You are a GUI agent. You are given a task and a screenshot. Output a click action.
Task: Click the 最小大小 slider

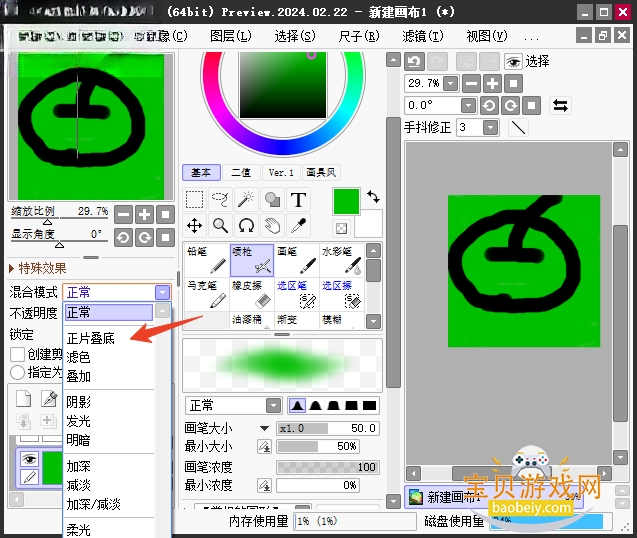[318, 447]
